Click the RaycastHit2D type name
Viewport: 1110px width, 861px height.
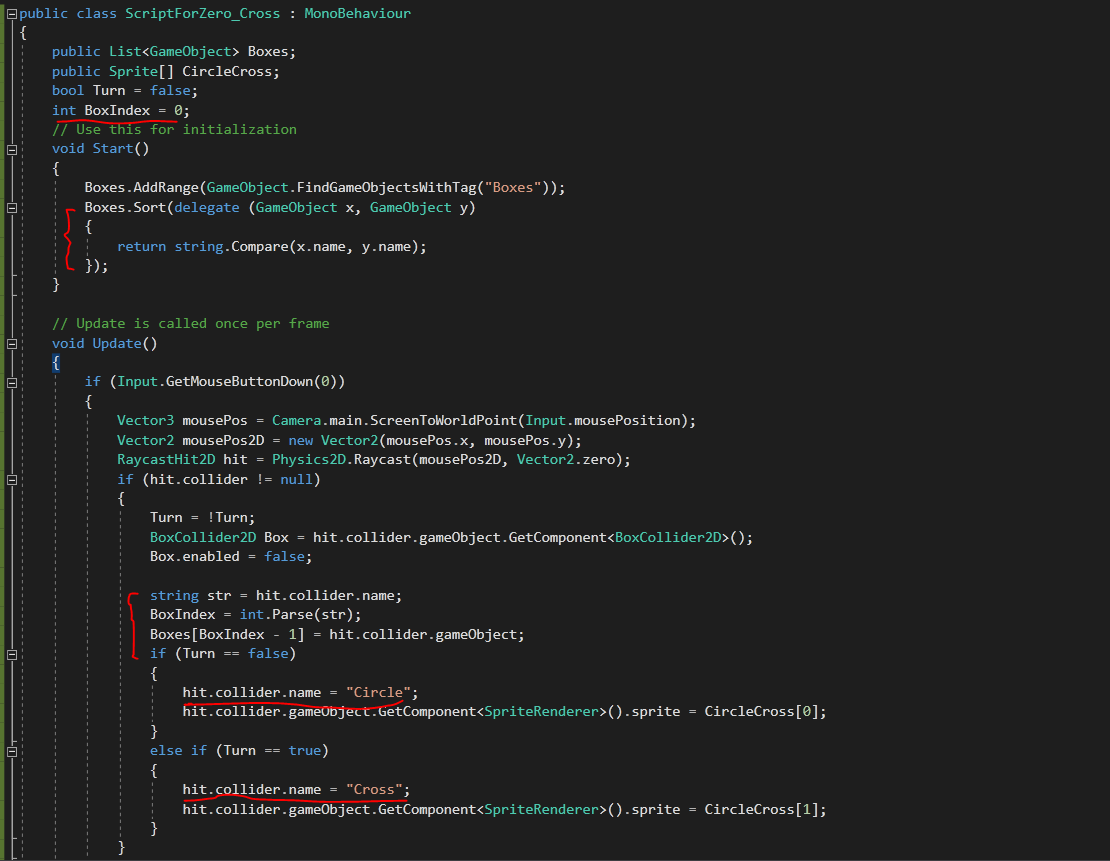166,460
